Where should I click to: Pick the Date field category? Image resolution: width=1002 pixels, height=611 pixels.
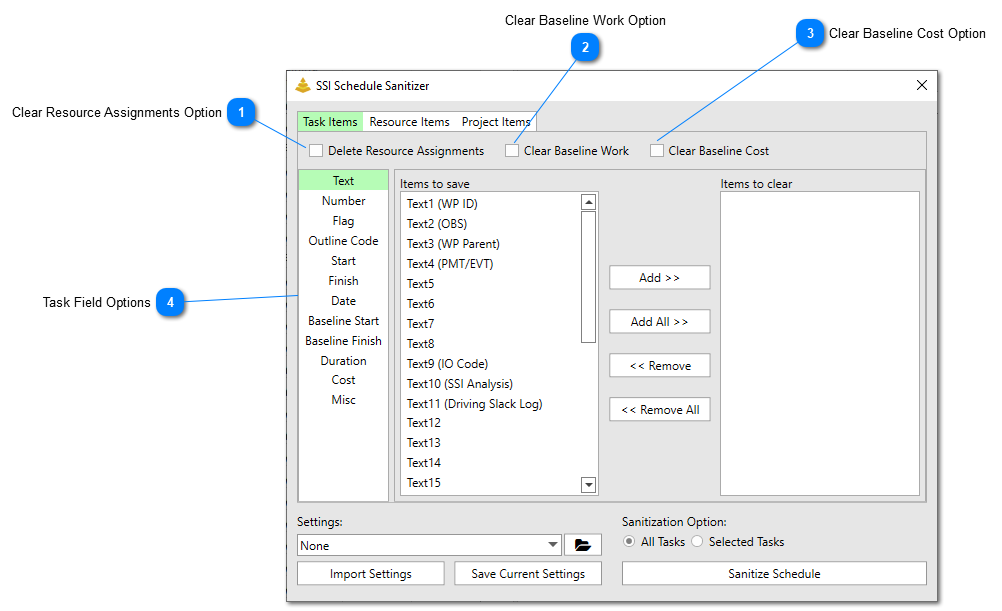point(343,300)
